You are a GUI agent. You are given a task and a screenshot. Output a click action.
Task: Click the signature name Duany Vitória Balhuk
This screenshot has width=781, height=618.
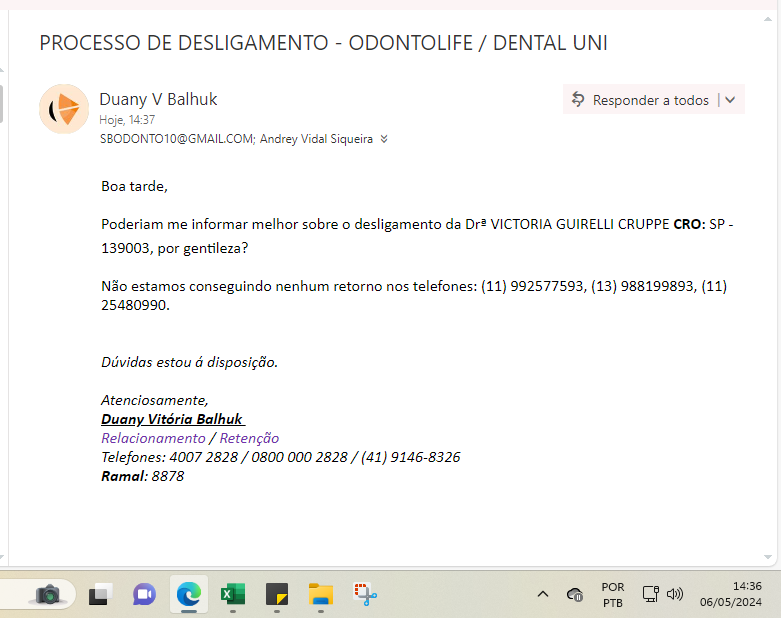point(172,419)
